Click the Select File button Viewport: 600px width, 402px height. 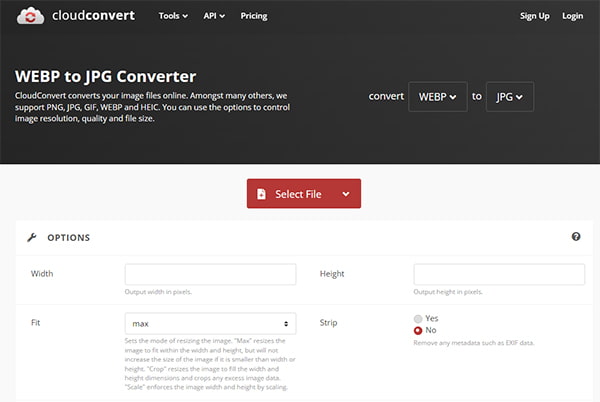[x=303, y=194]
